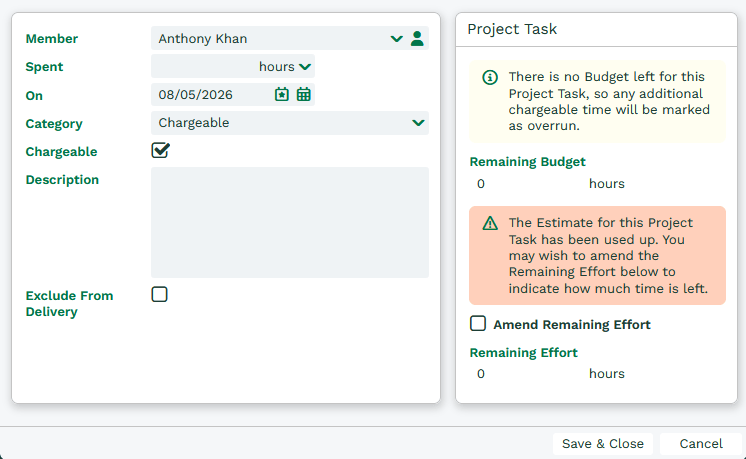The image size is (746, 459).
Task: Click the Remaining Budget label
Action: point(527,162)
